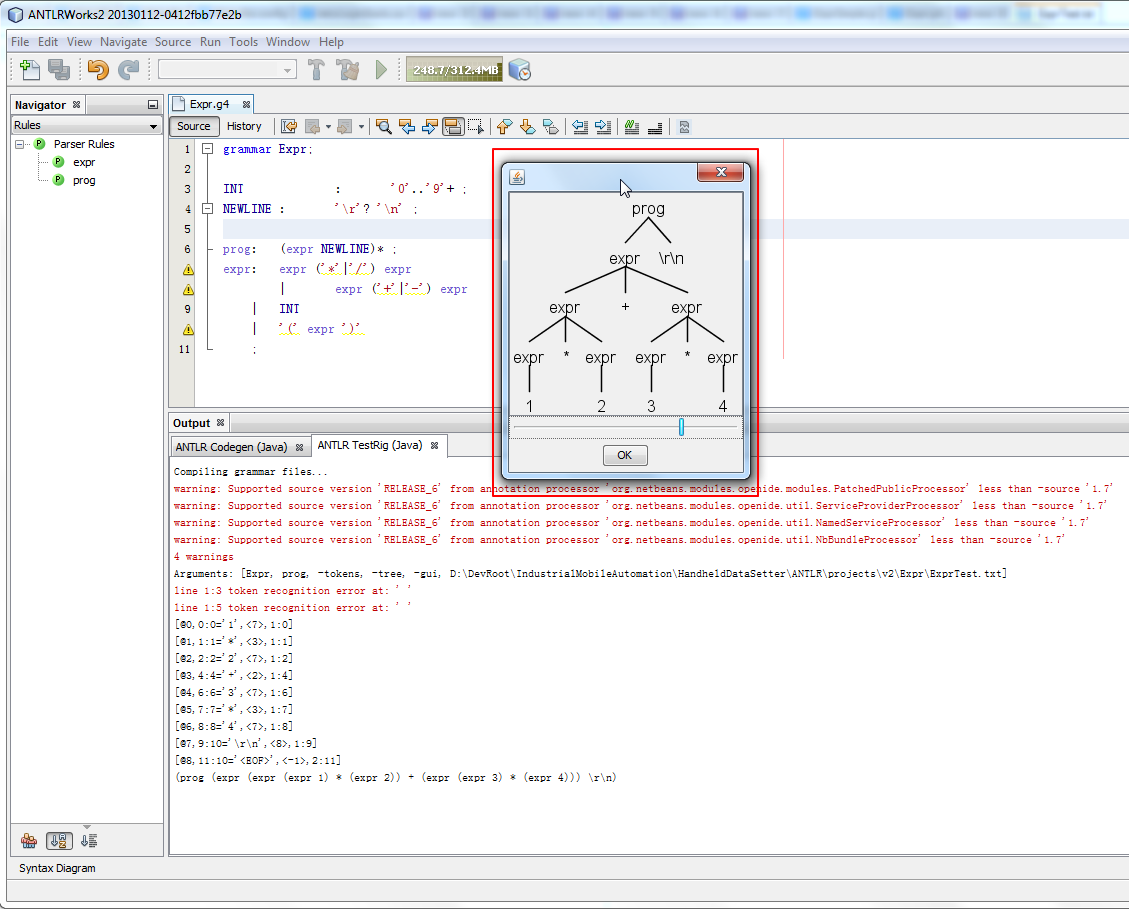Click the Profile IDE clock icon
This screenshot has height=909, width=1129.
pyautogui.click(x=520, y=69)
